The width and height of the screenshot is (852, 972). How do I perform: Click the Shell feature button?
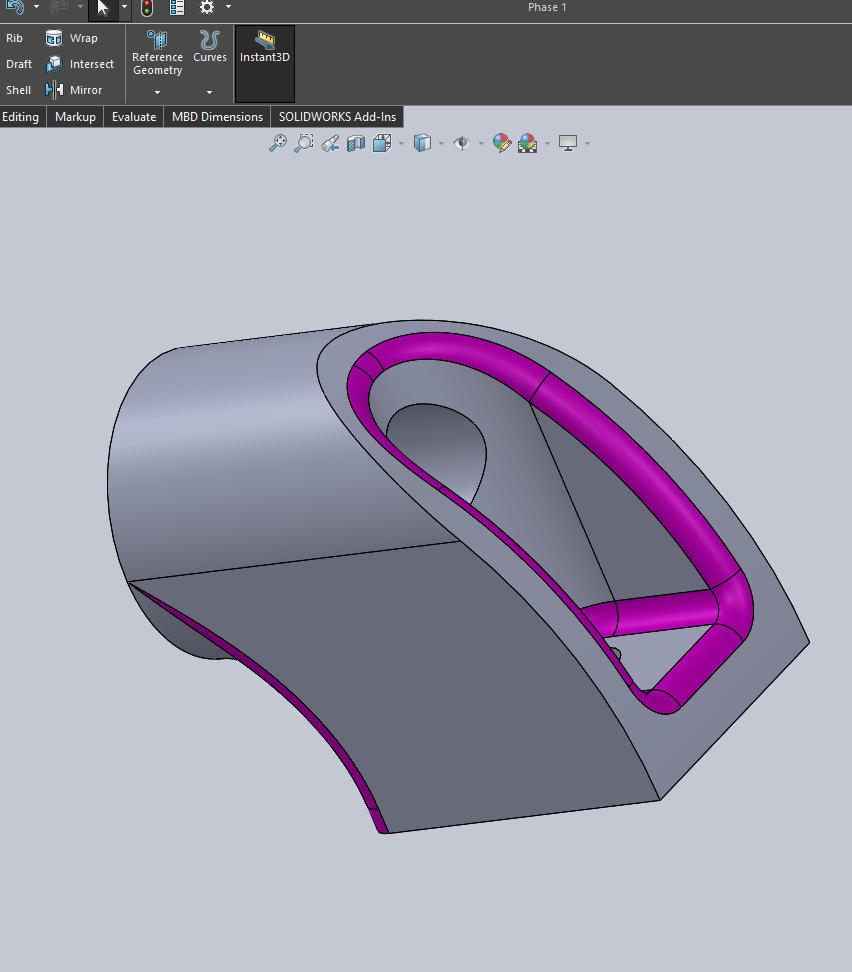(x=18, y=90)
